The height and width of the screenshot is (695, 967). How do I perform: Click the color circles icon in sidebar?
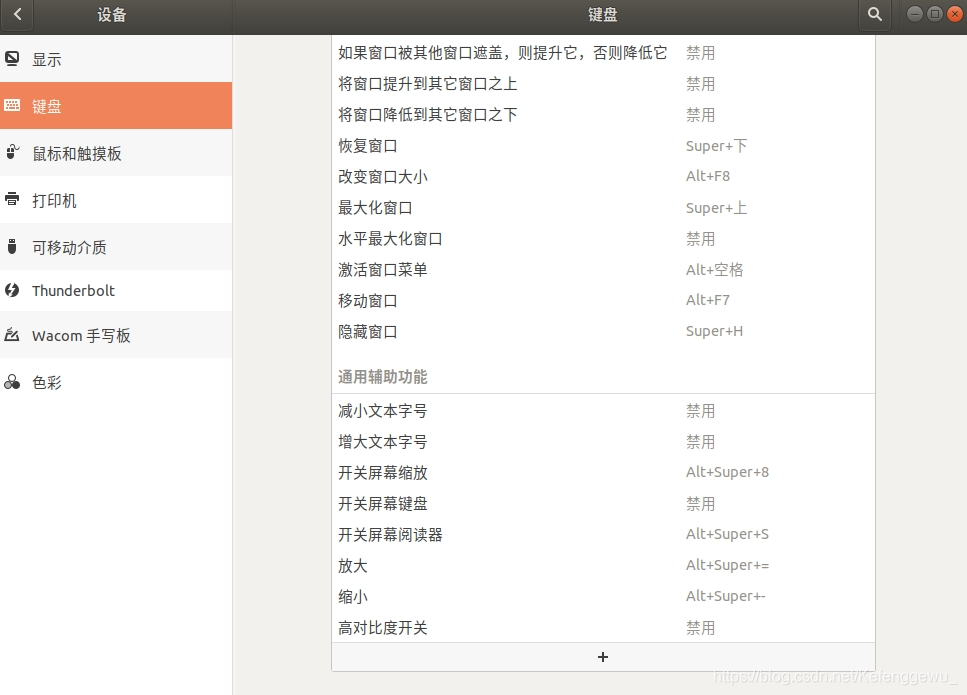[12, 382]
